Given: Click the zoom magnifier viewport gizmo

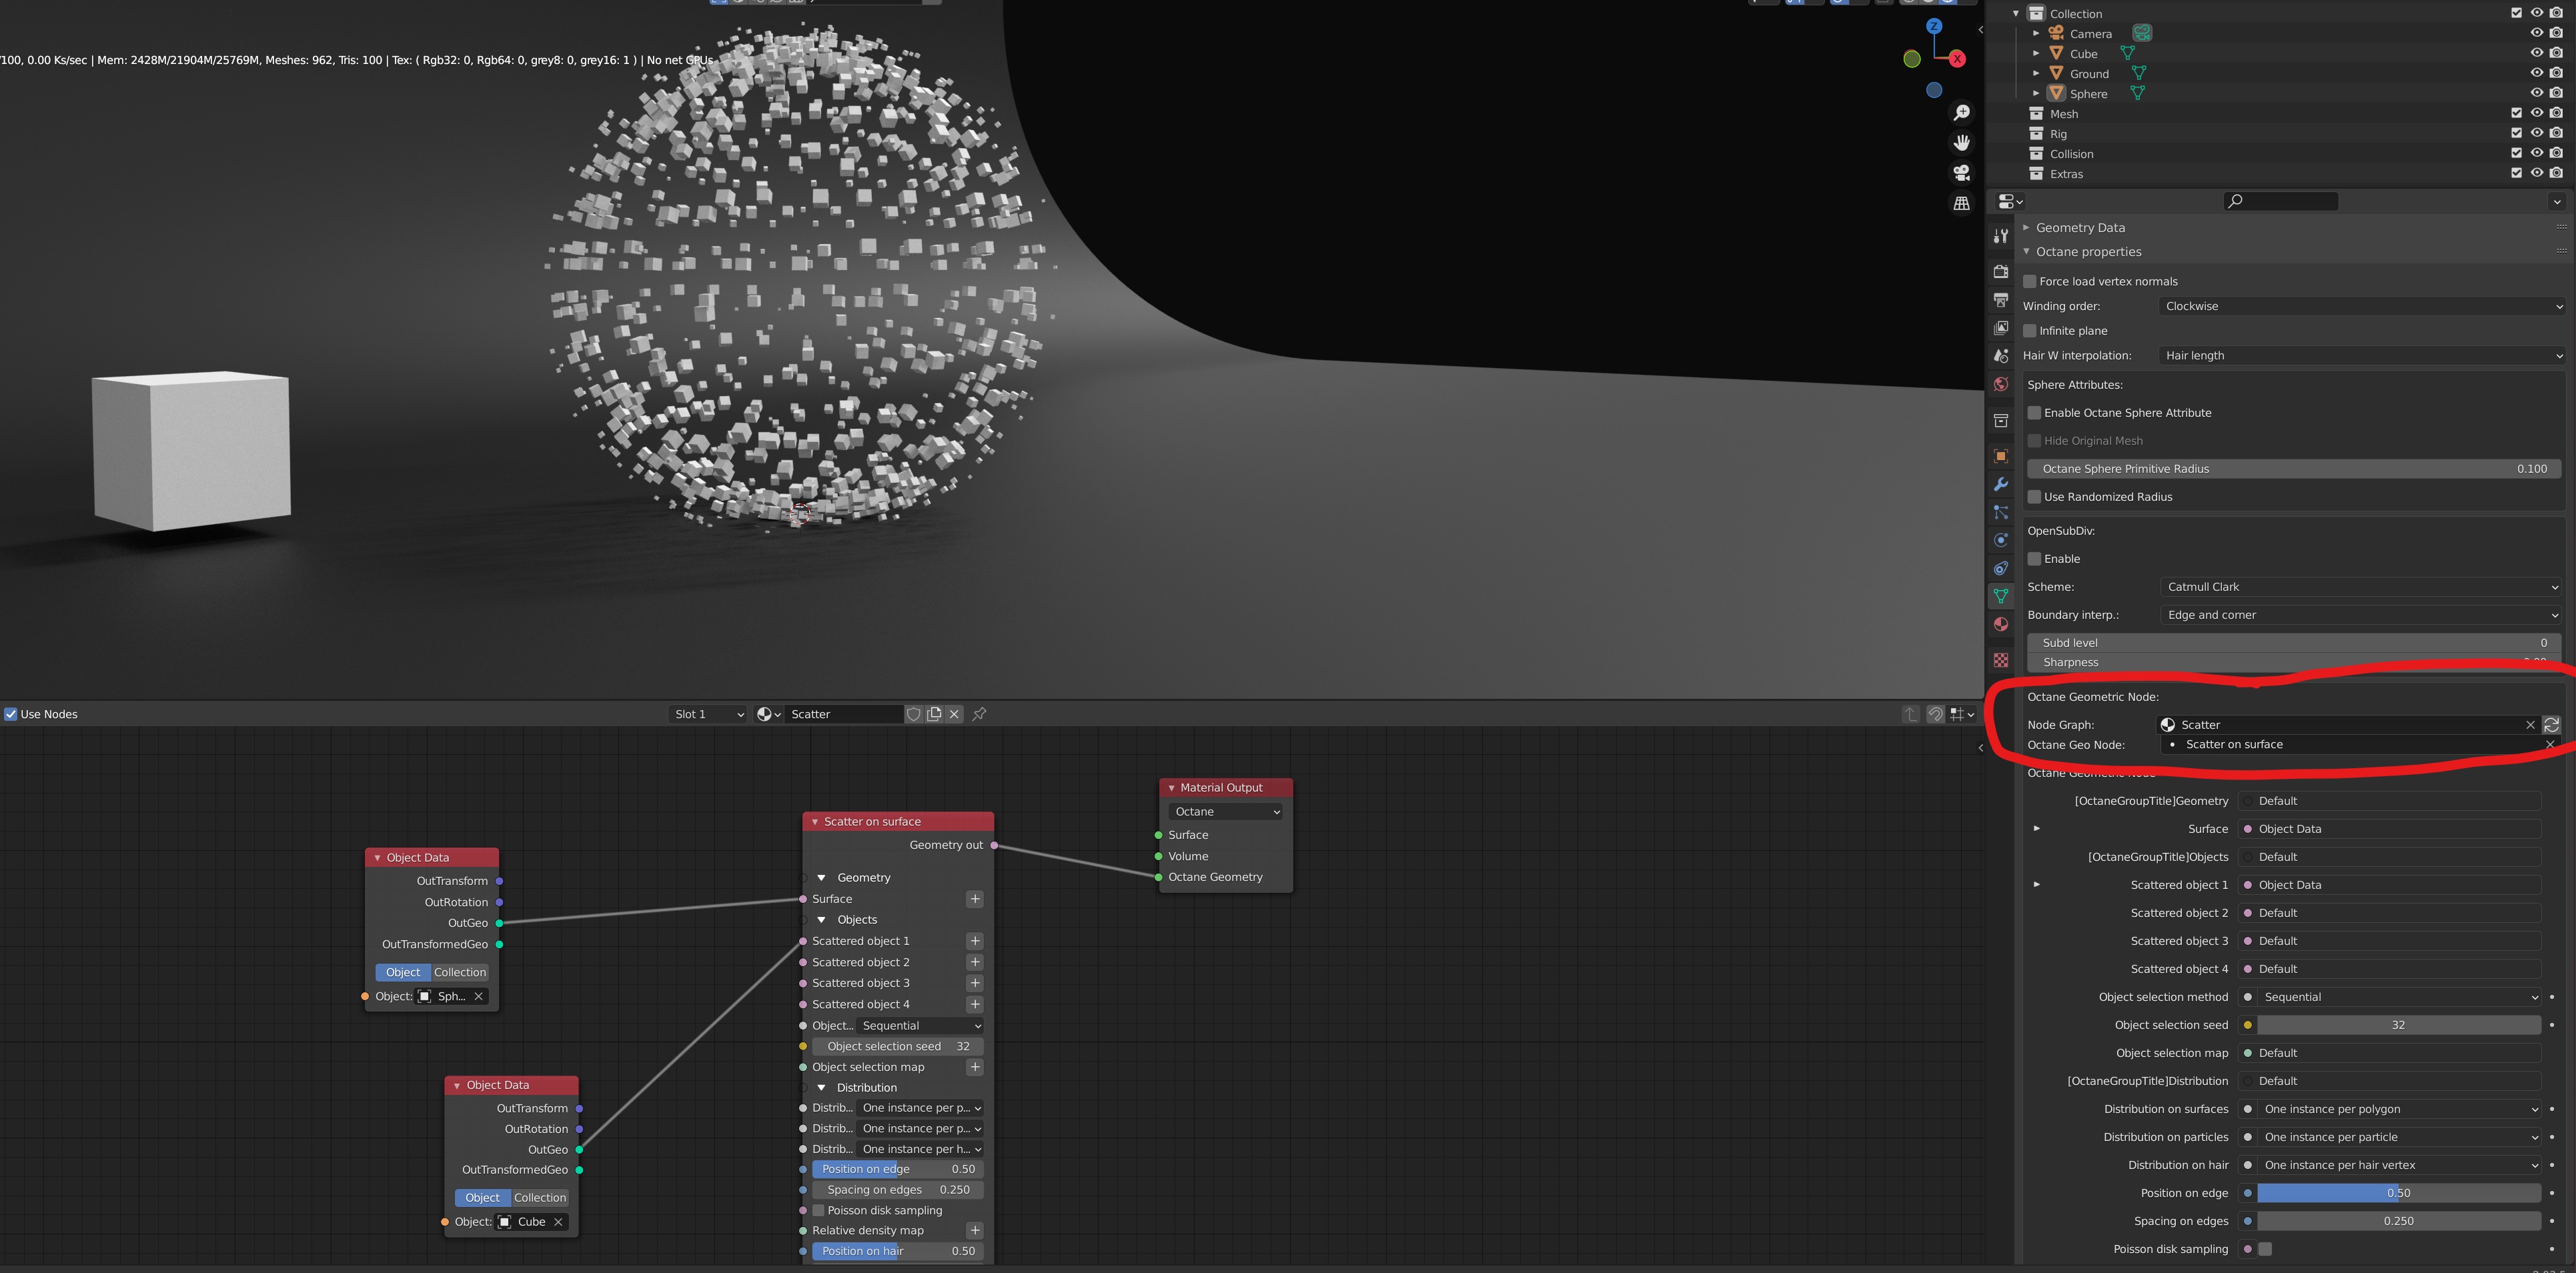Looking at the screenshot, I should click(1961, 113).
